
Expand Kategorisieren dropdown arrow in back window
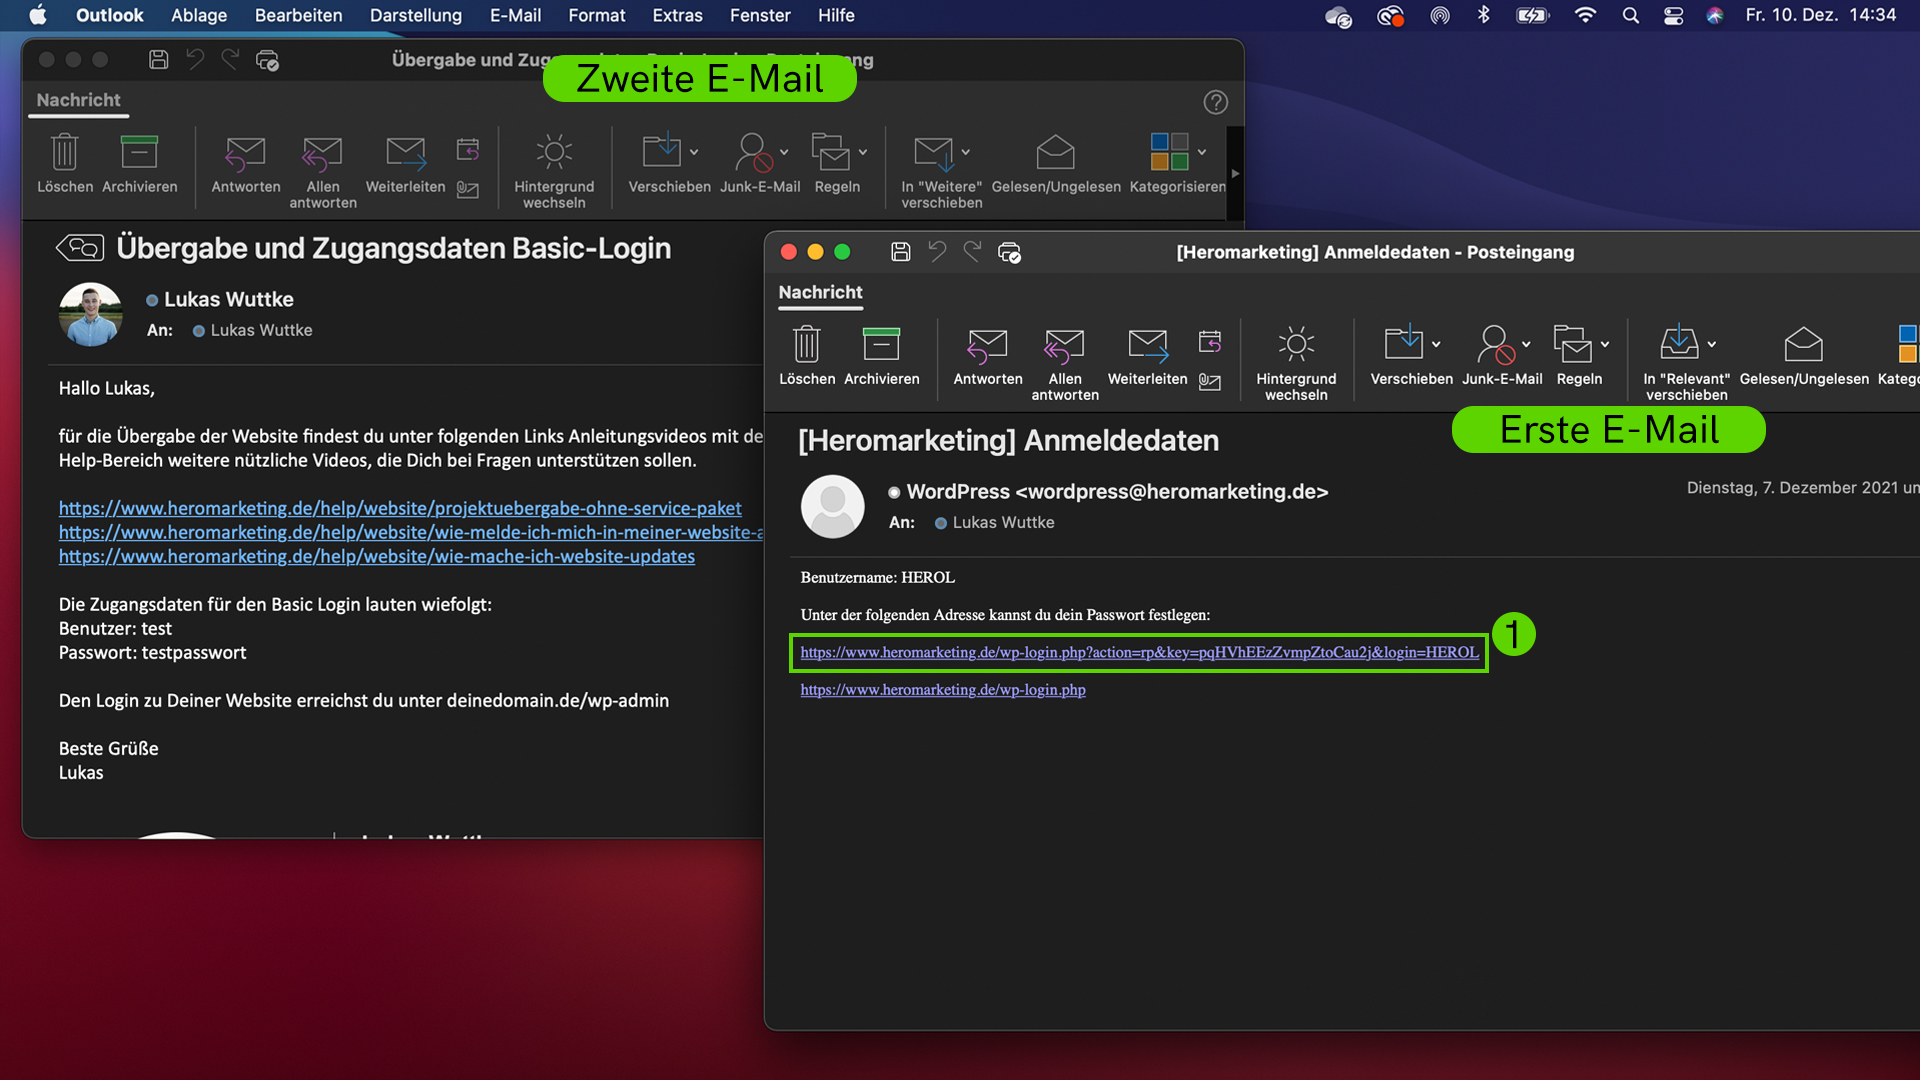(x=1202, y=152)
